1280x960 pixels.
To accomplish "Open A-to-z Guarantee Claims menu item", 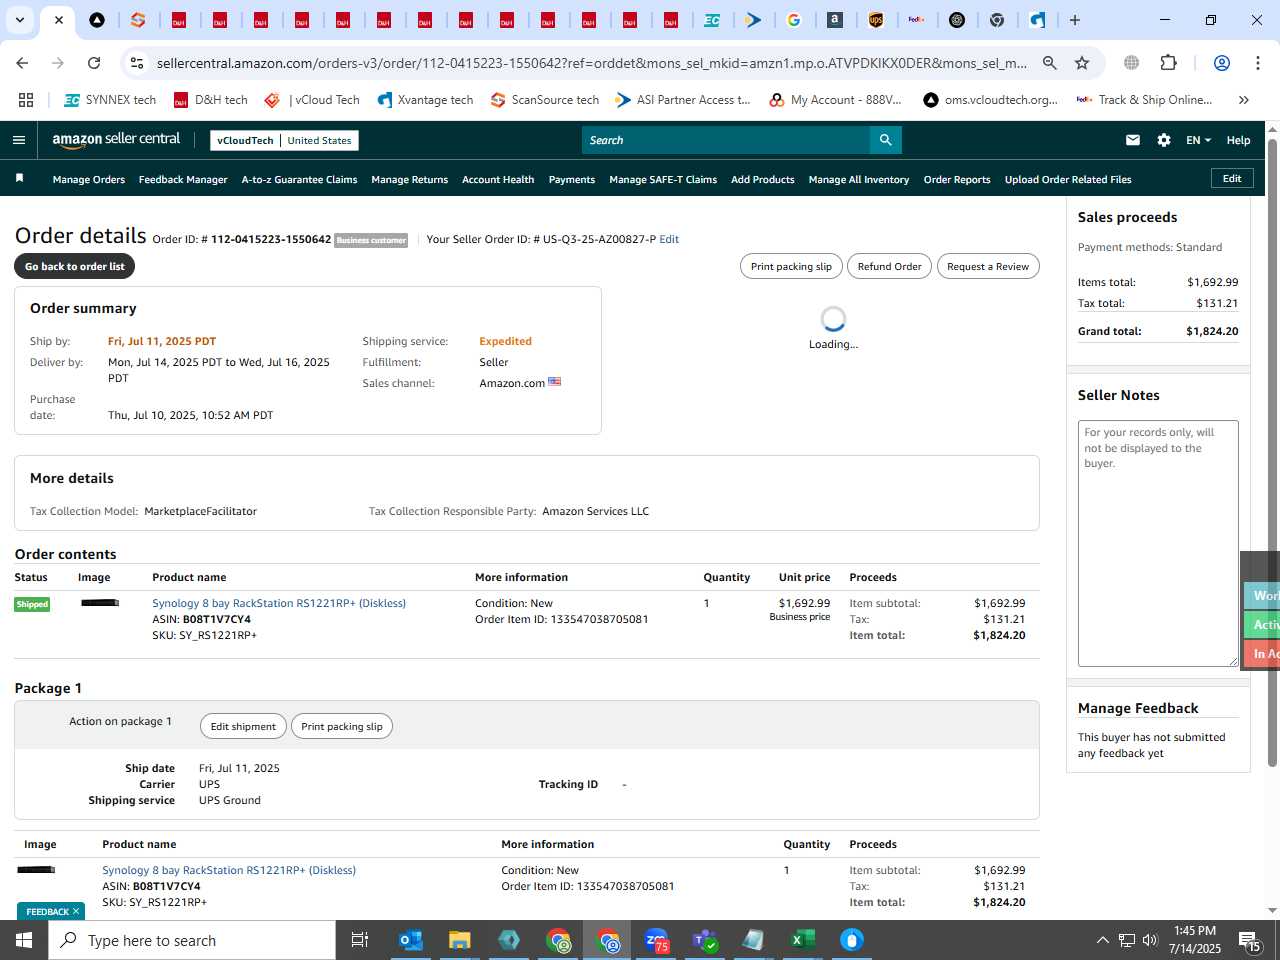I will [x=299, y=180].
